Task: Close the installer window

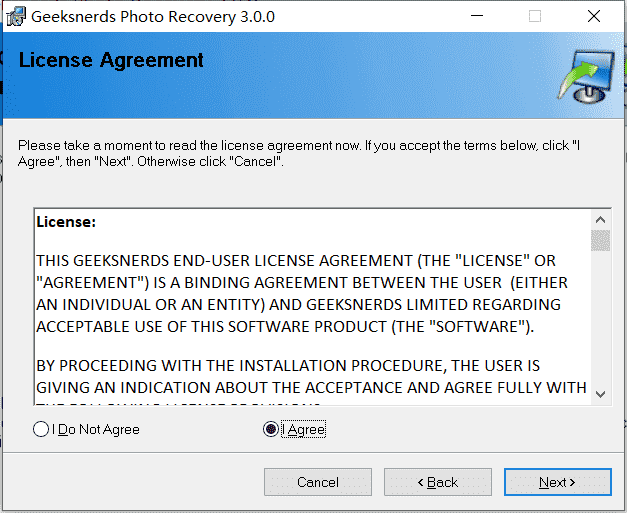Action: pyautogui.click(x=594, y=16)
